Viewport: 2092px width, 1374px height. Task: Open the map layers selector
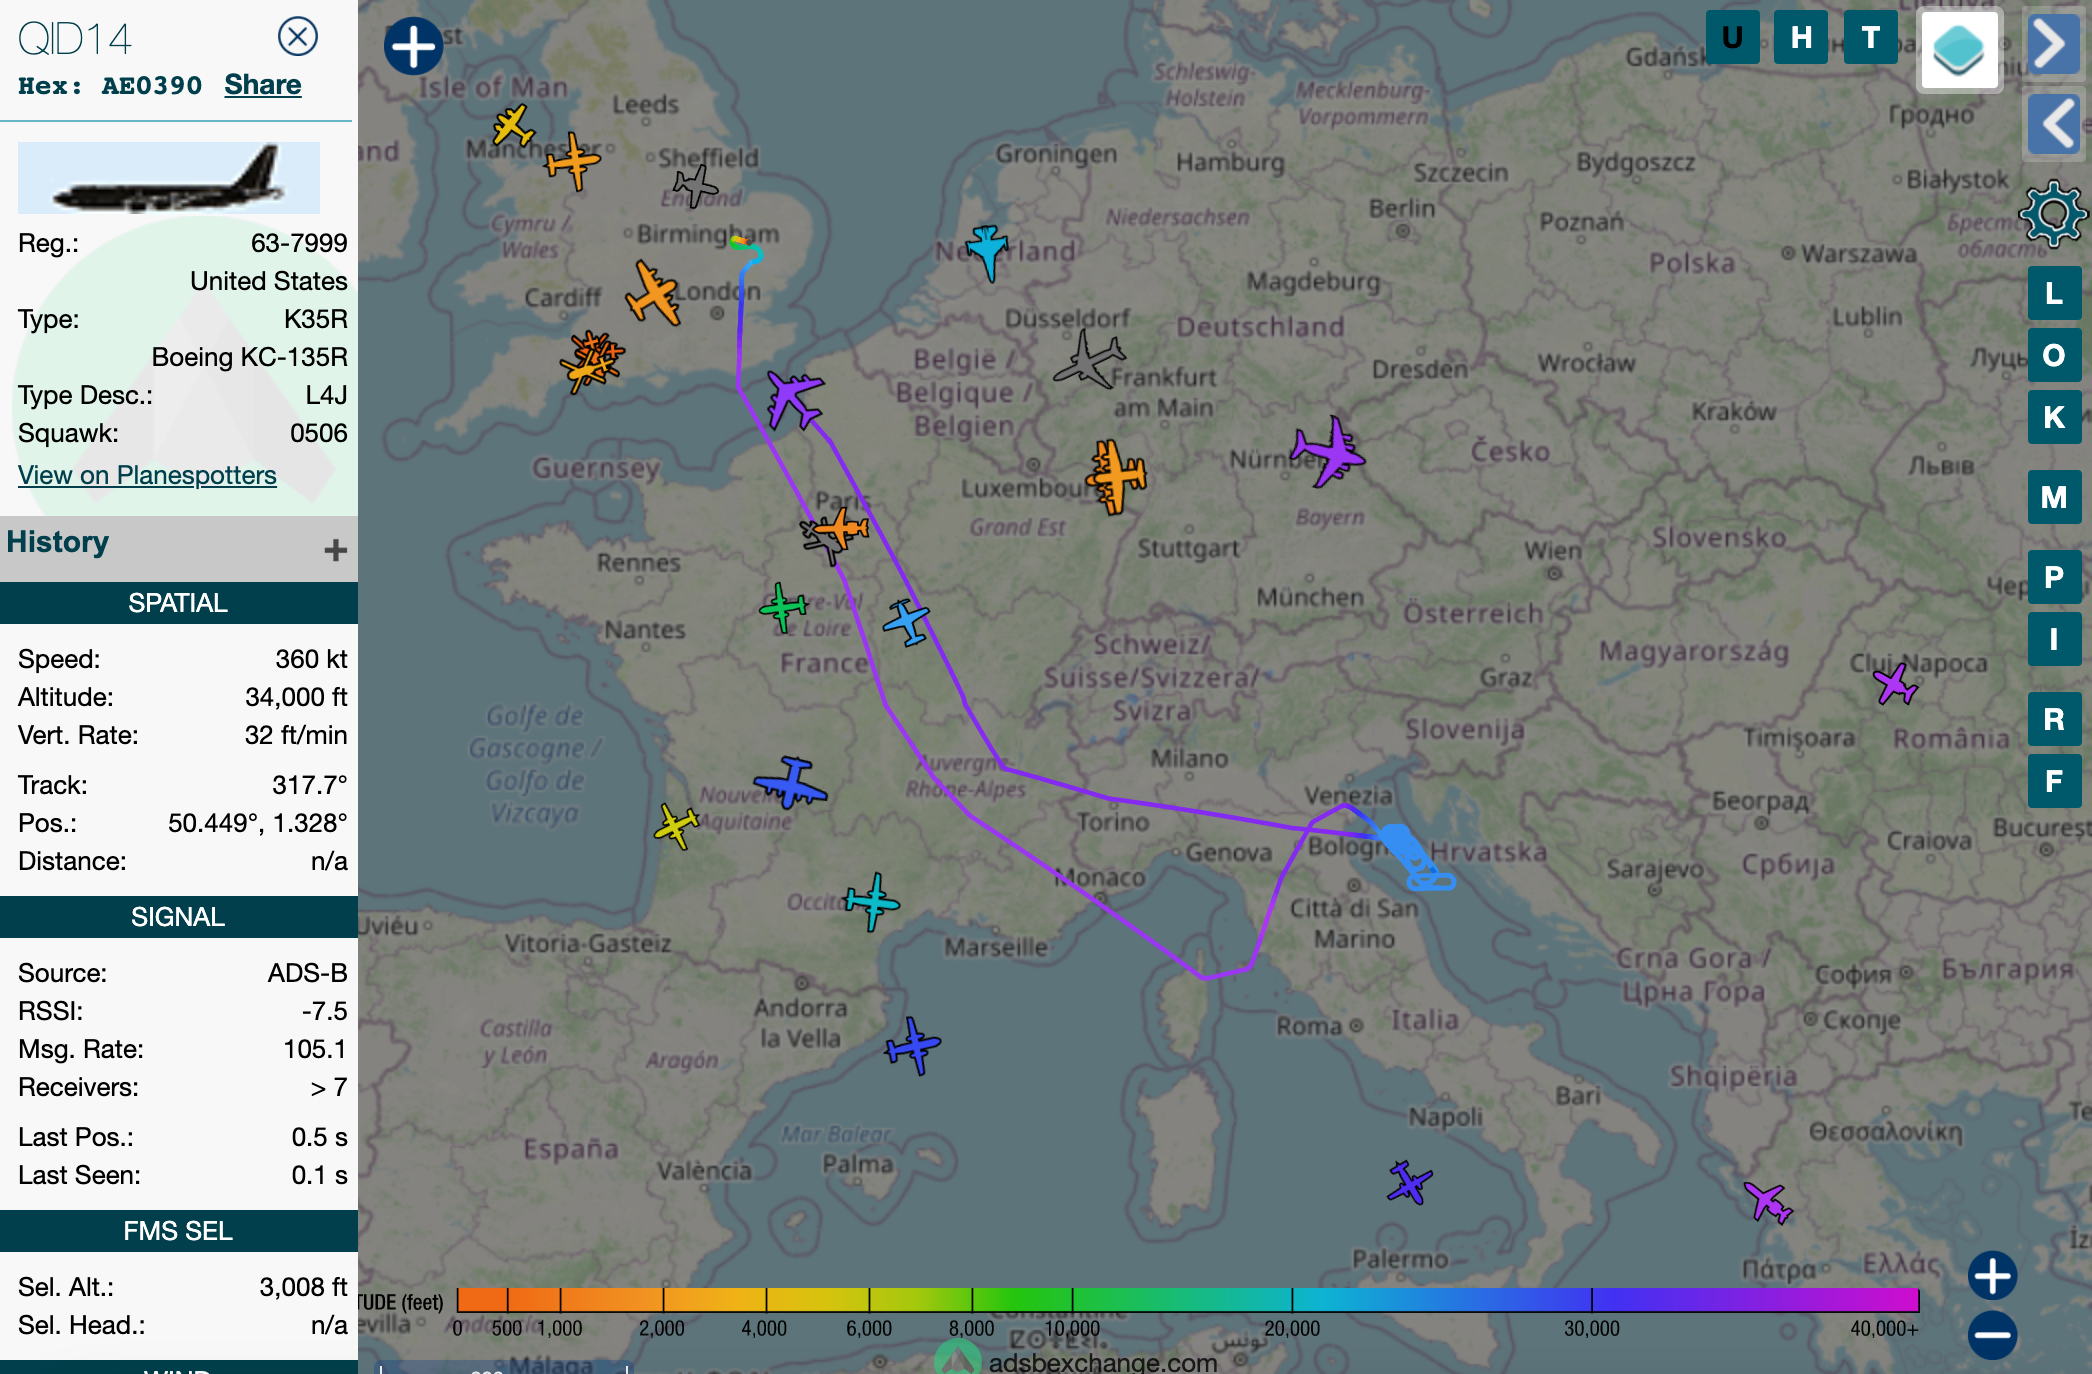click(1959, 50)
